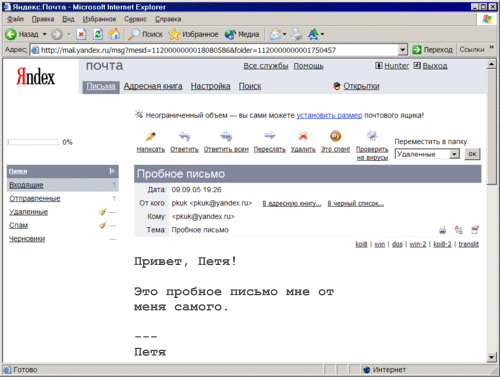Select the Письма tab
This screenshot has height=377, width=500.
tap(101, 86)
